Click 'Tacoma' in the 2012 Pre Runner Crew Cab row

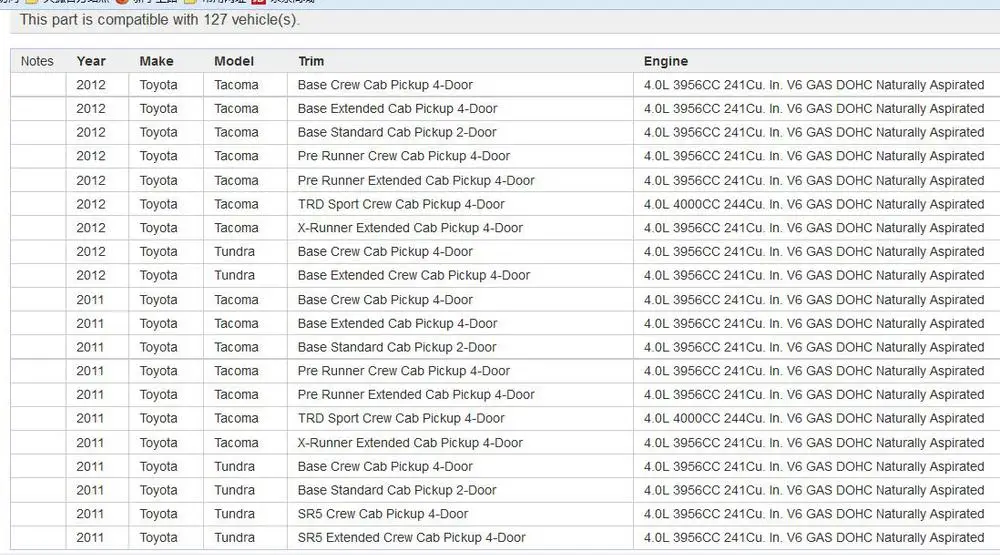pyautogui.click(x=236, y=156)
